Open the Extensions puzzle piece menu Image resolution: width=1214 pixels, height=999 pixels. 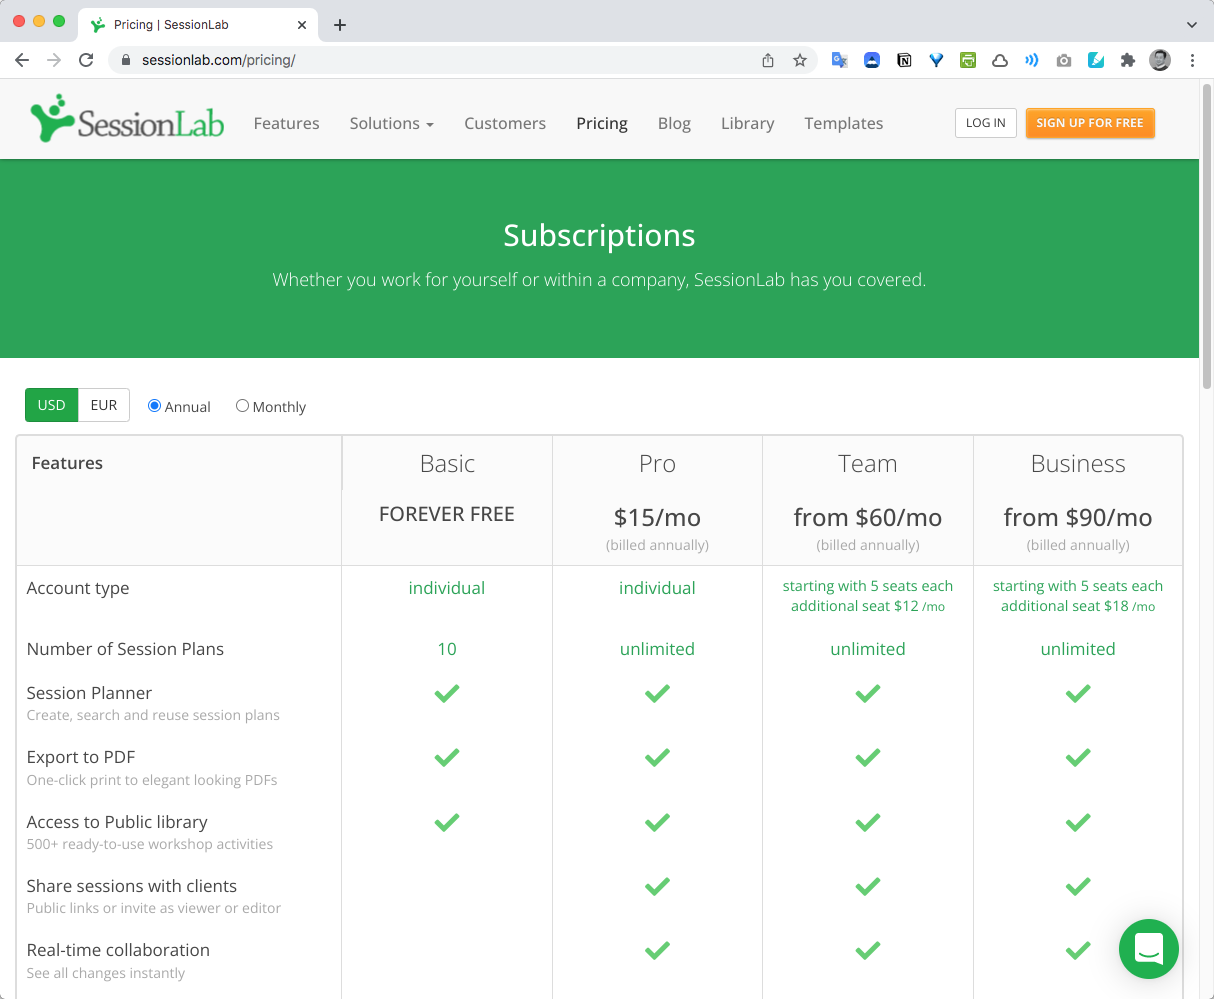pyautogui.click(x=1128, y=60)
